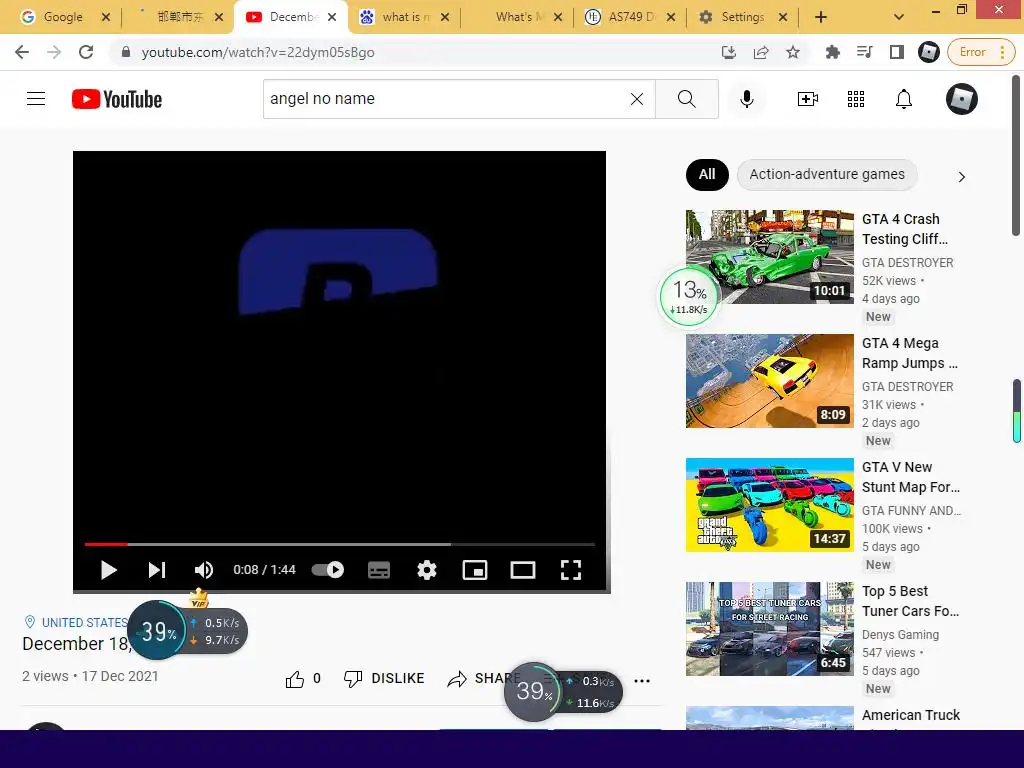Open the YouTube guide hamburger menu
Viewport: 1024px width, 768px height.
pyautogui.click(x=36, y=99)
